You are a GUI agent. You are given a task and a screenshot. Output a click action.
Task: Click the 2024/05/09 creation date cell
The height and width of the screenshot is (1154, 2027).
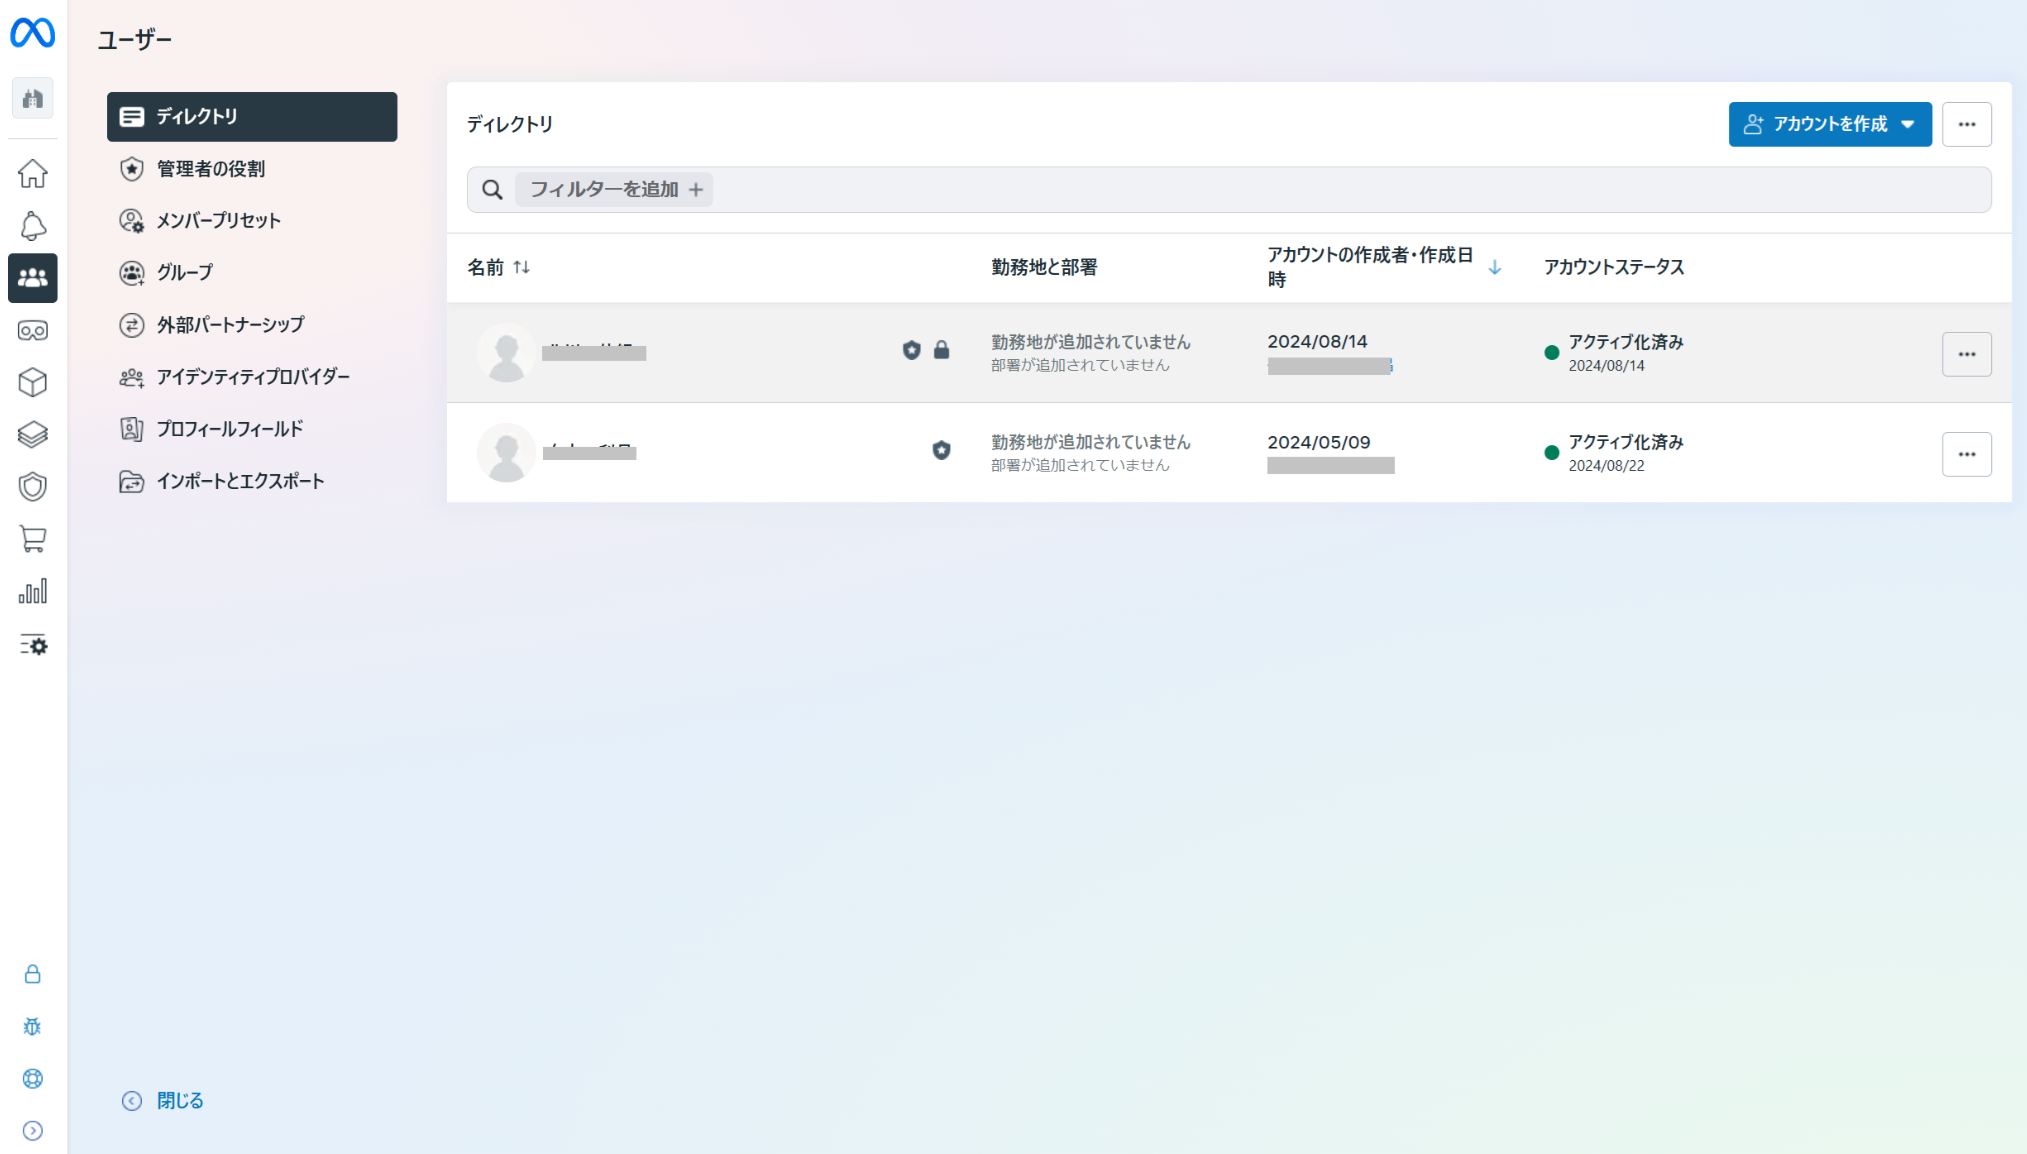pyautogui.click(x=1318, y=442)
